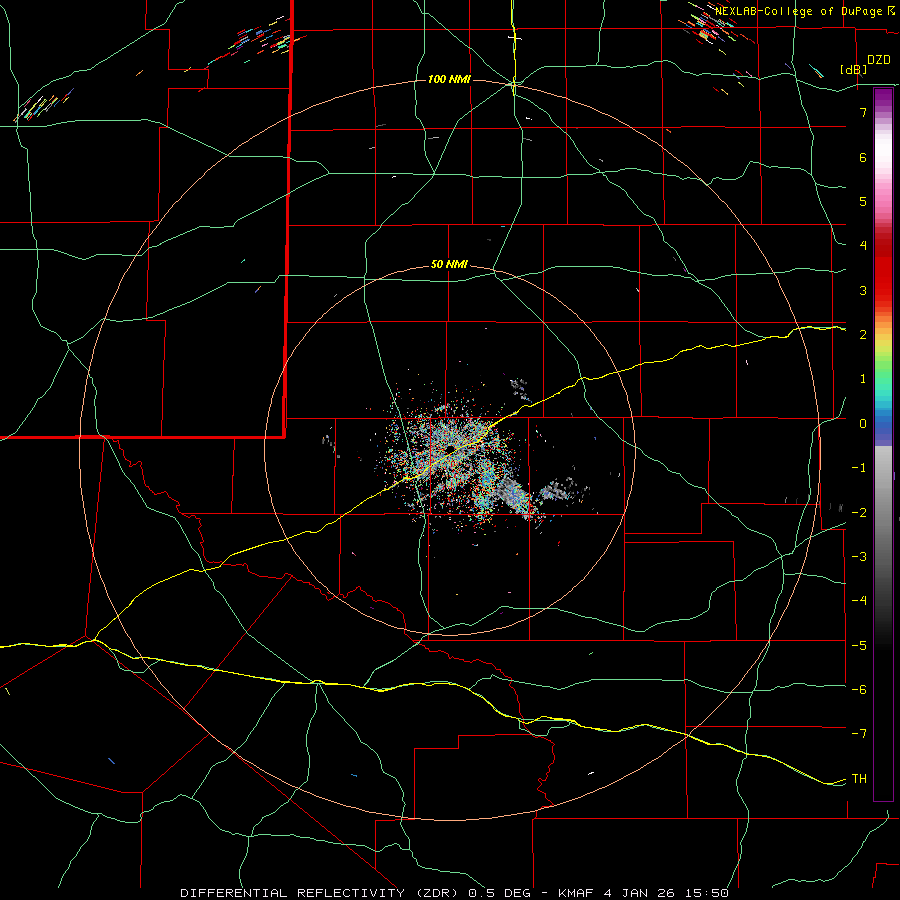Click the "-1" scale label

tap(859, 468)
